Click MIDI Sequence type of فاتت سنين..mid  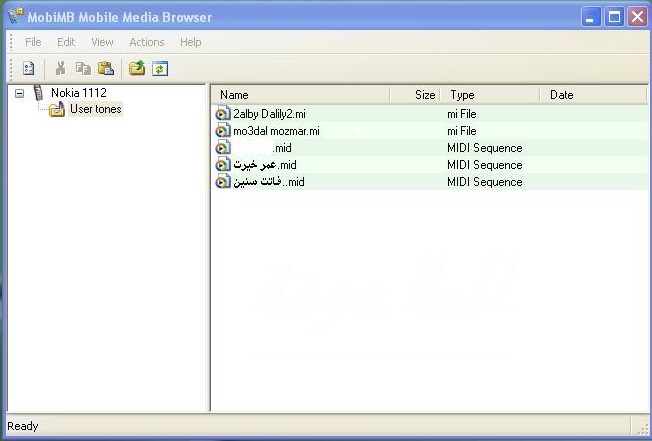(x=485, y=182)
